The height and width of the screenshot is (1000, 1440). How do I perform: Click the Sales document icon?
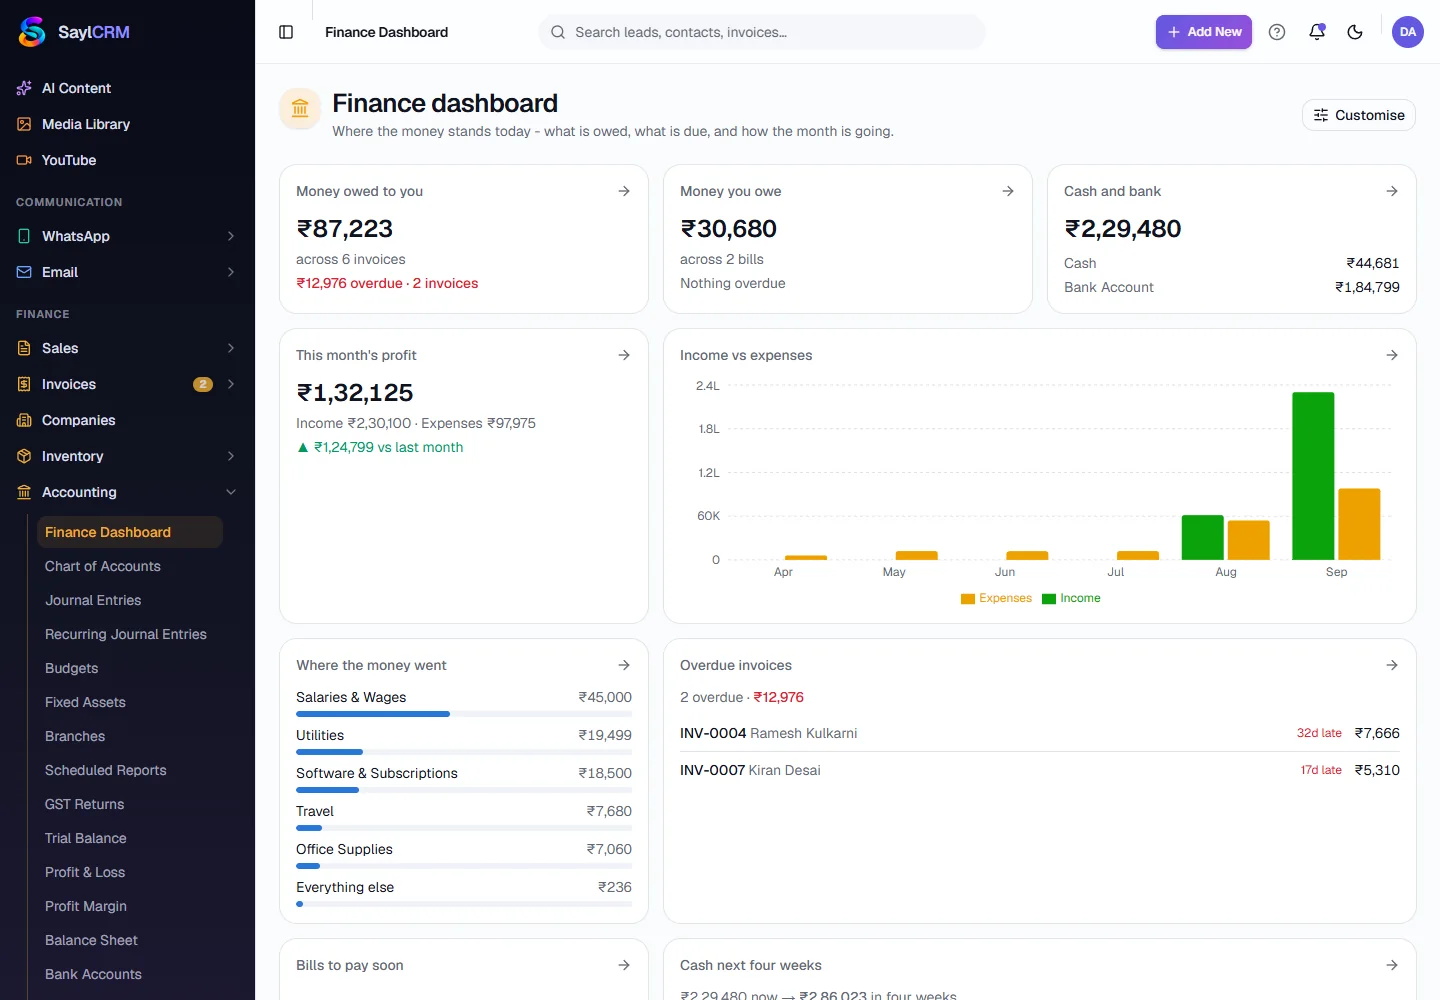[x=24, y=348]
